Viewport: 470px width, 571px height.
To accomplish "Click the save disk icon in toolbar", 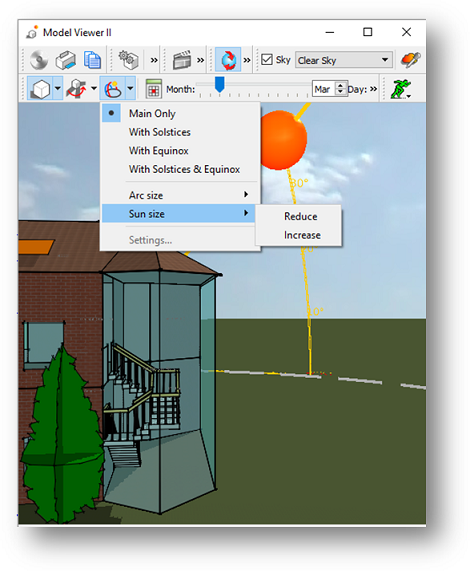I will point(39,60).
